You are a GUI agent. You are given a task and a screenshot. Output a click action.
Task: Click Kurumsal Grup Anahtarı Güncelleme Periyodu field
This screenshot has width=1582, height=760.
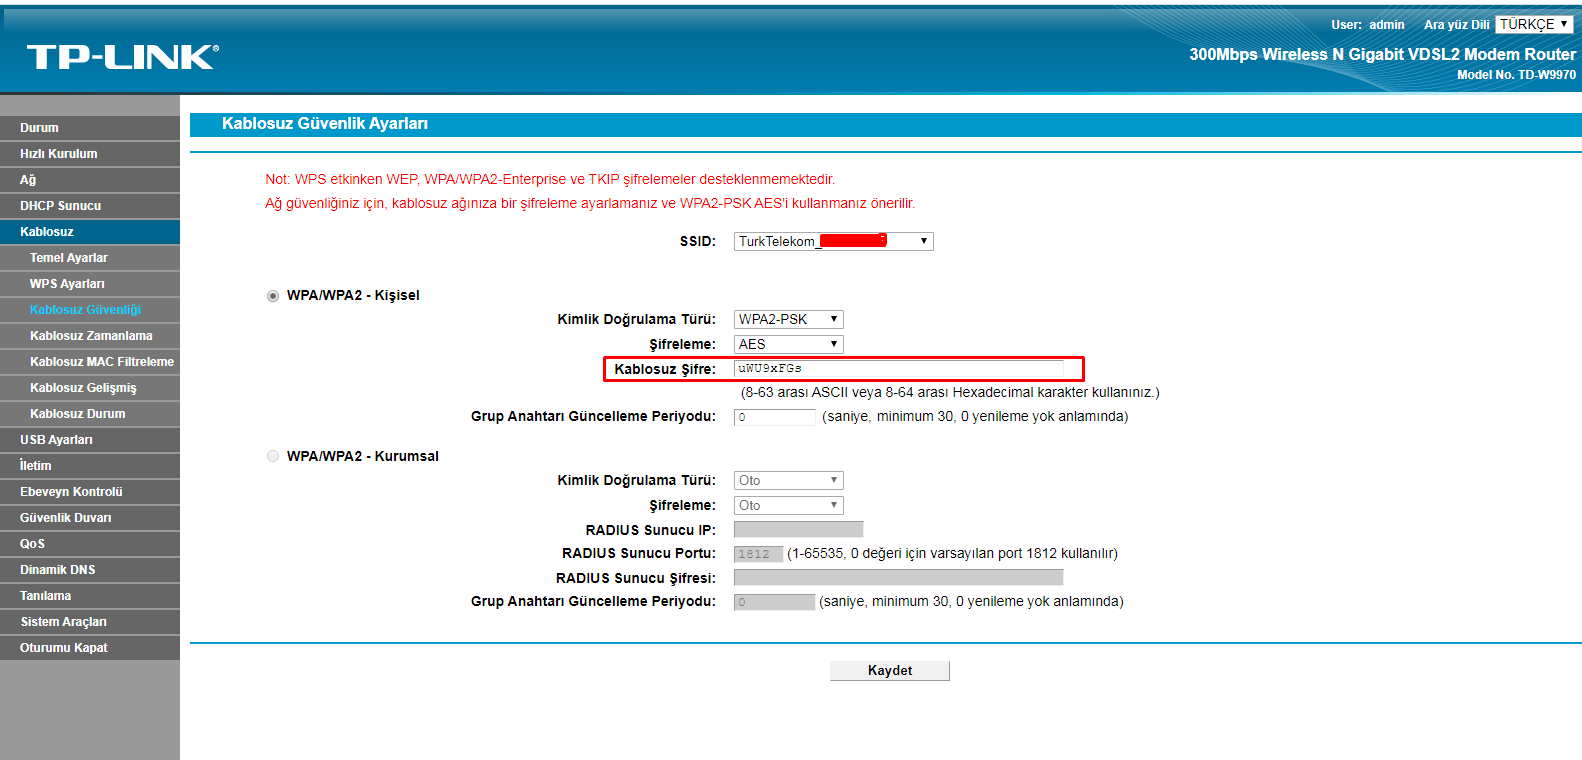click(774, 601)
